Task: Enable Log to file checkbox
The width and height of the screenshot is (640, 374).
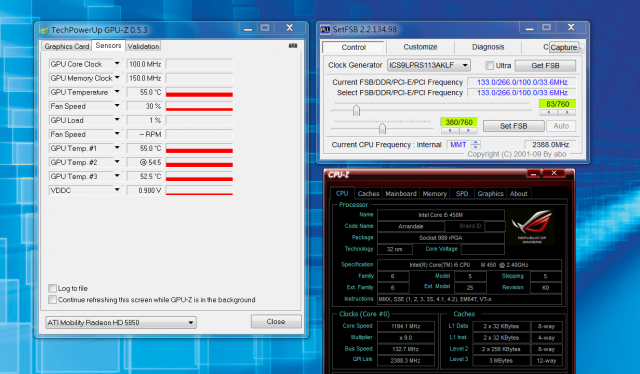Action: pyautogui.click(x=52, y=288)
